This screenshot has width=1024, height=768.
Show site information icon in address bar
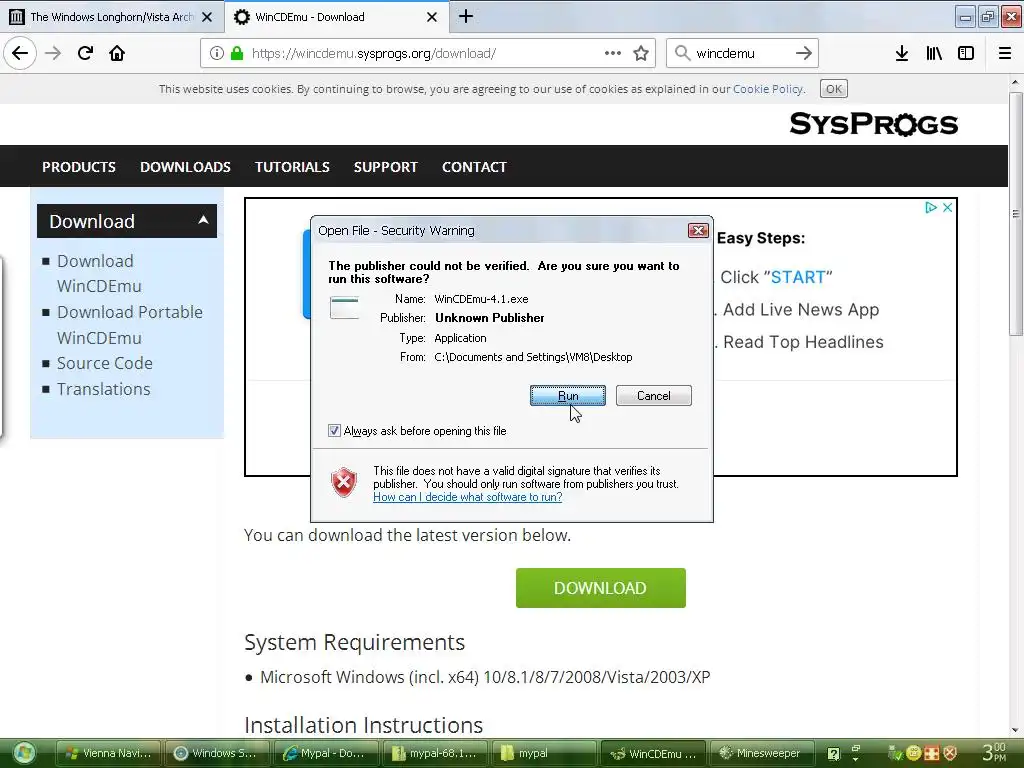(217, 54)
